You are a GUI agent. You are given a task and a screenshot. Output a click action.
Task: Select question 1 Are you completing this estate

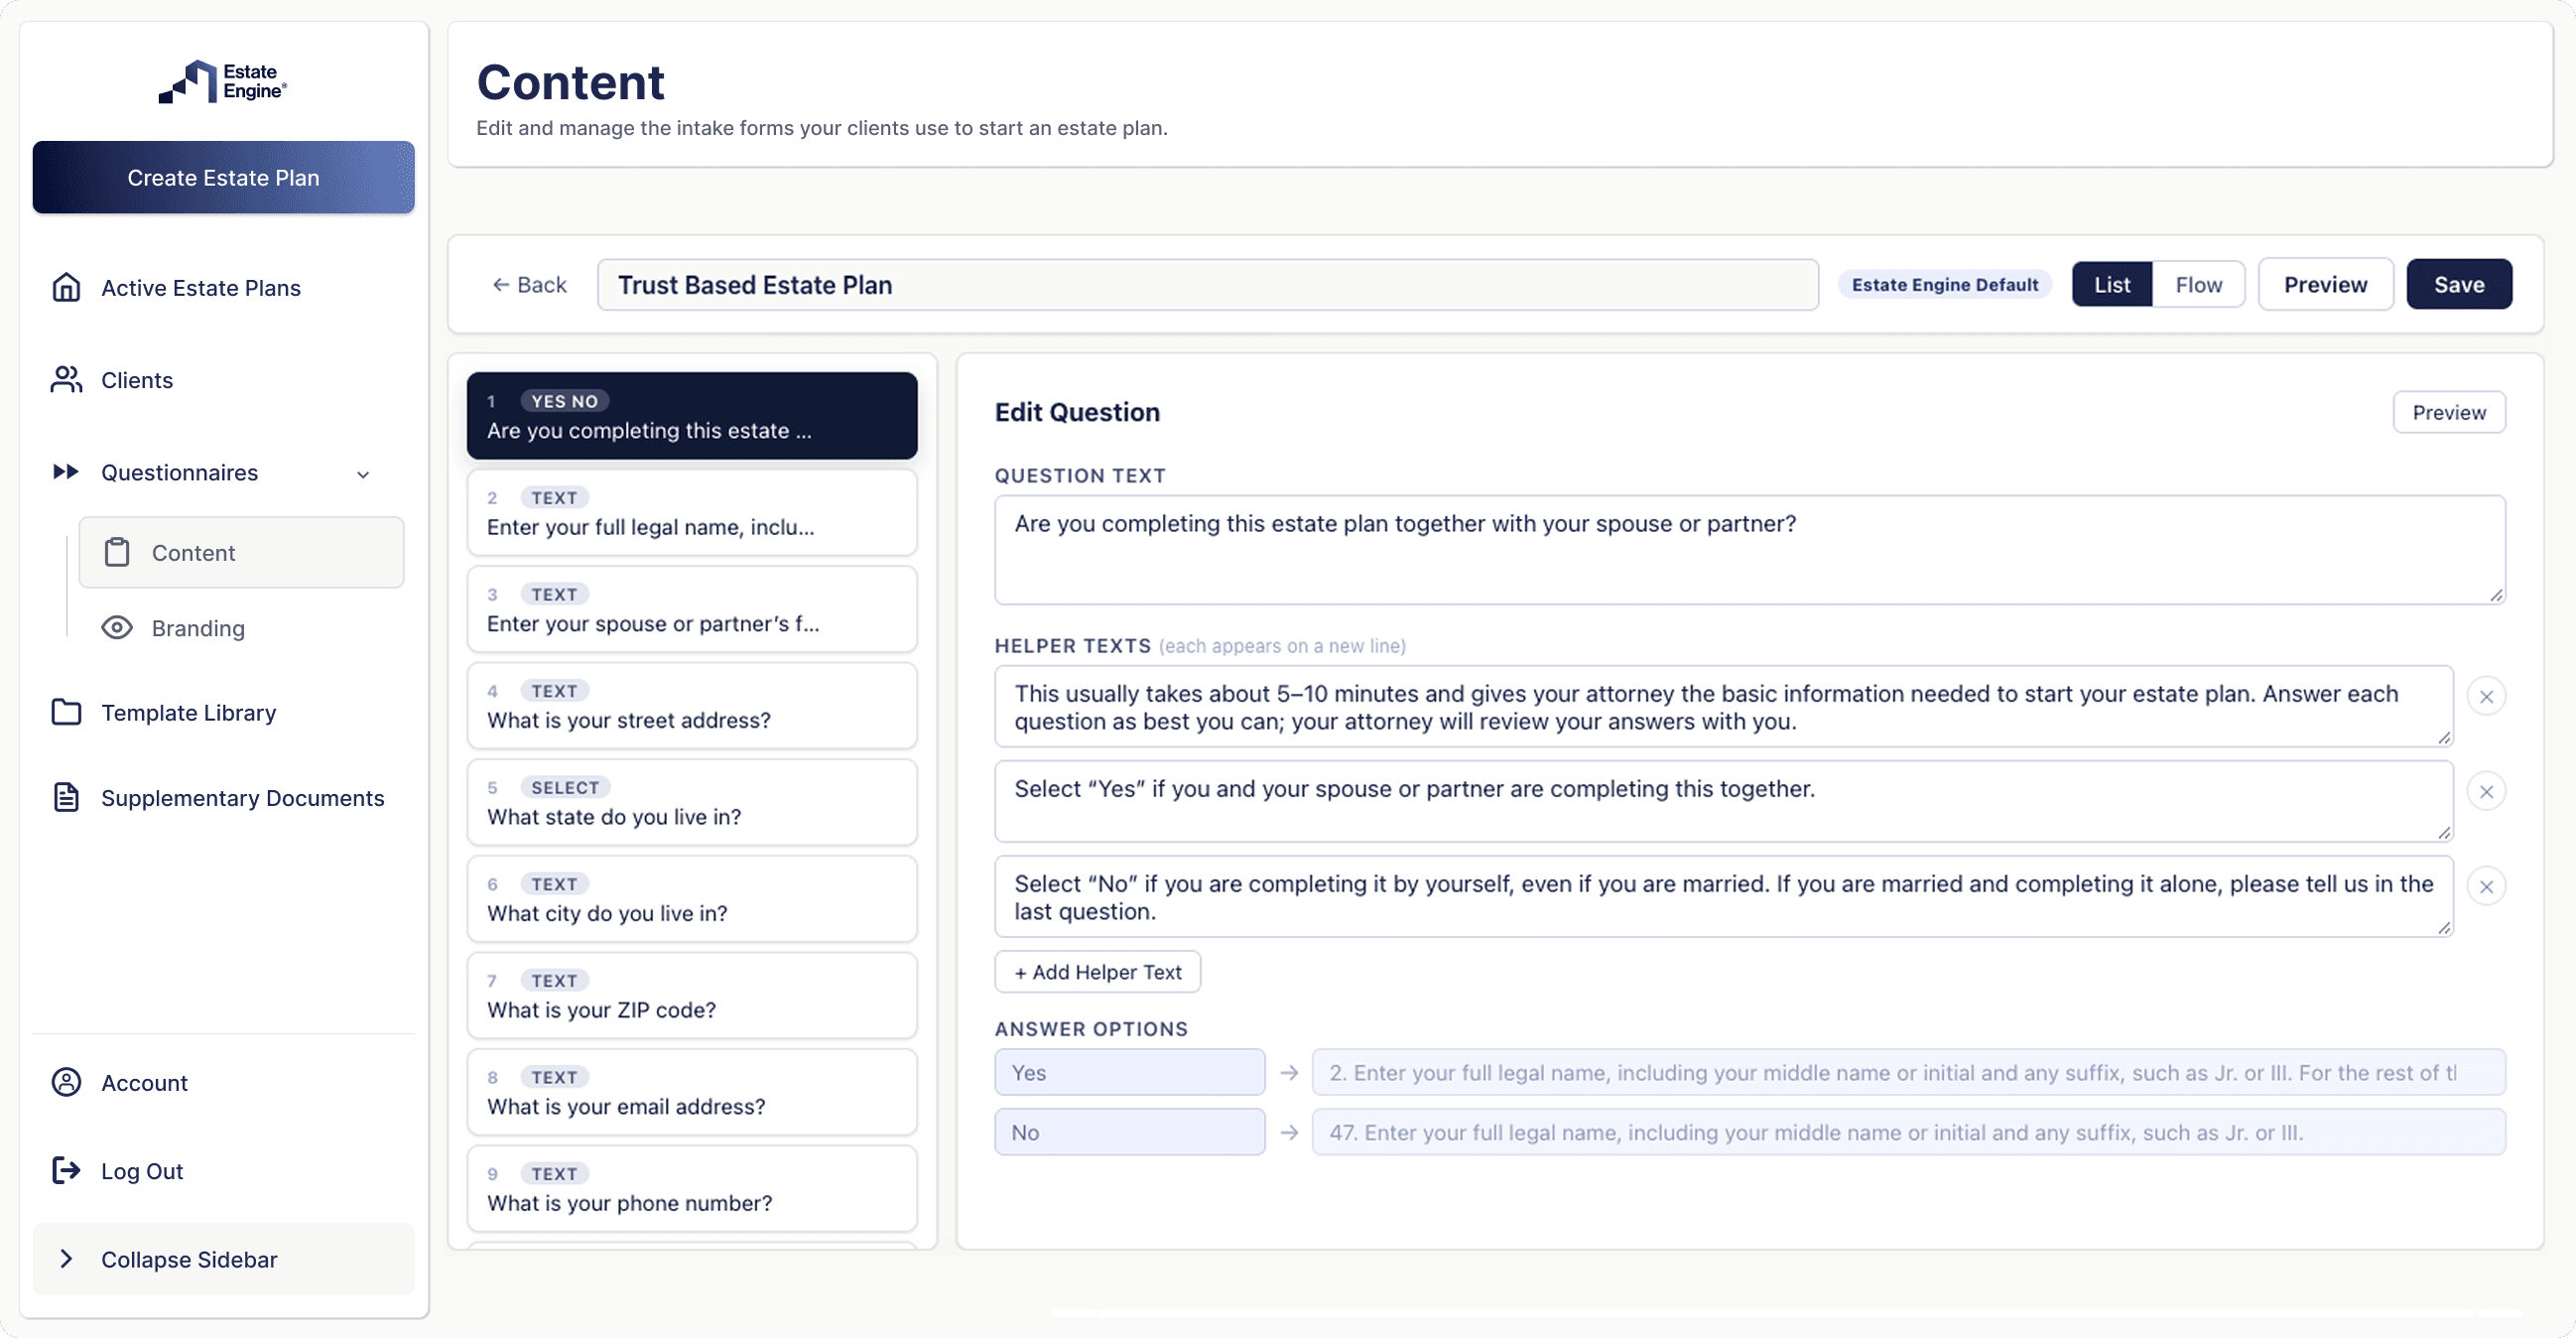point(691,416)
